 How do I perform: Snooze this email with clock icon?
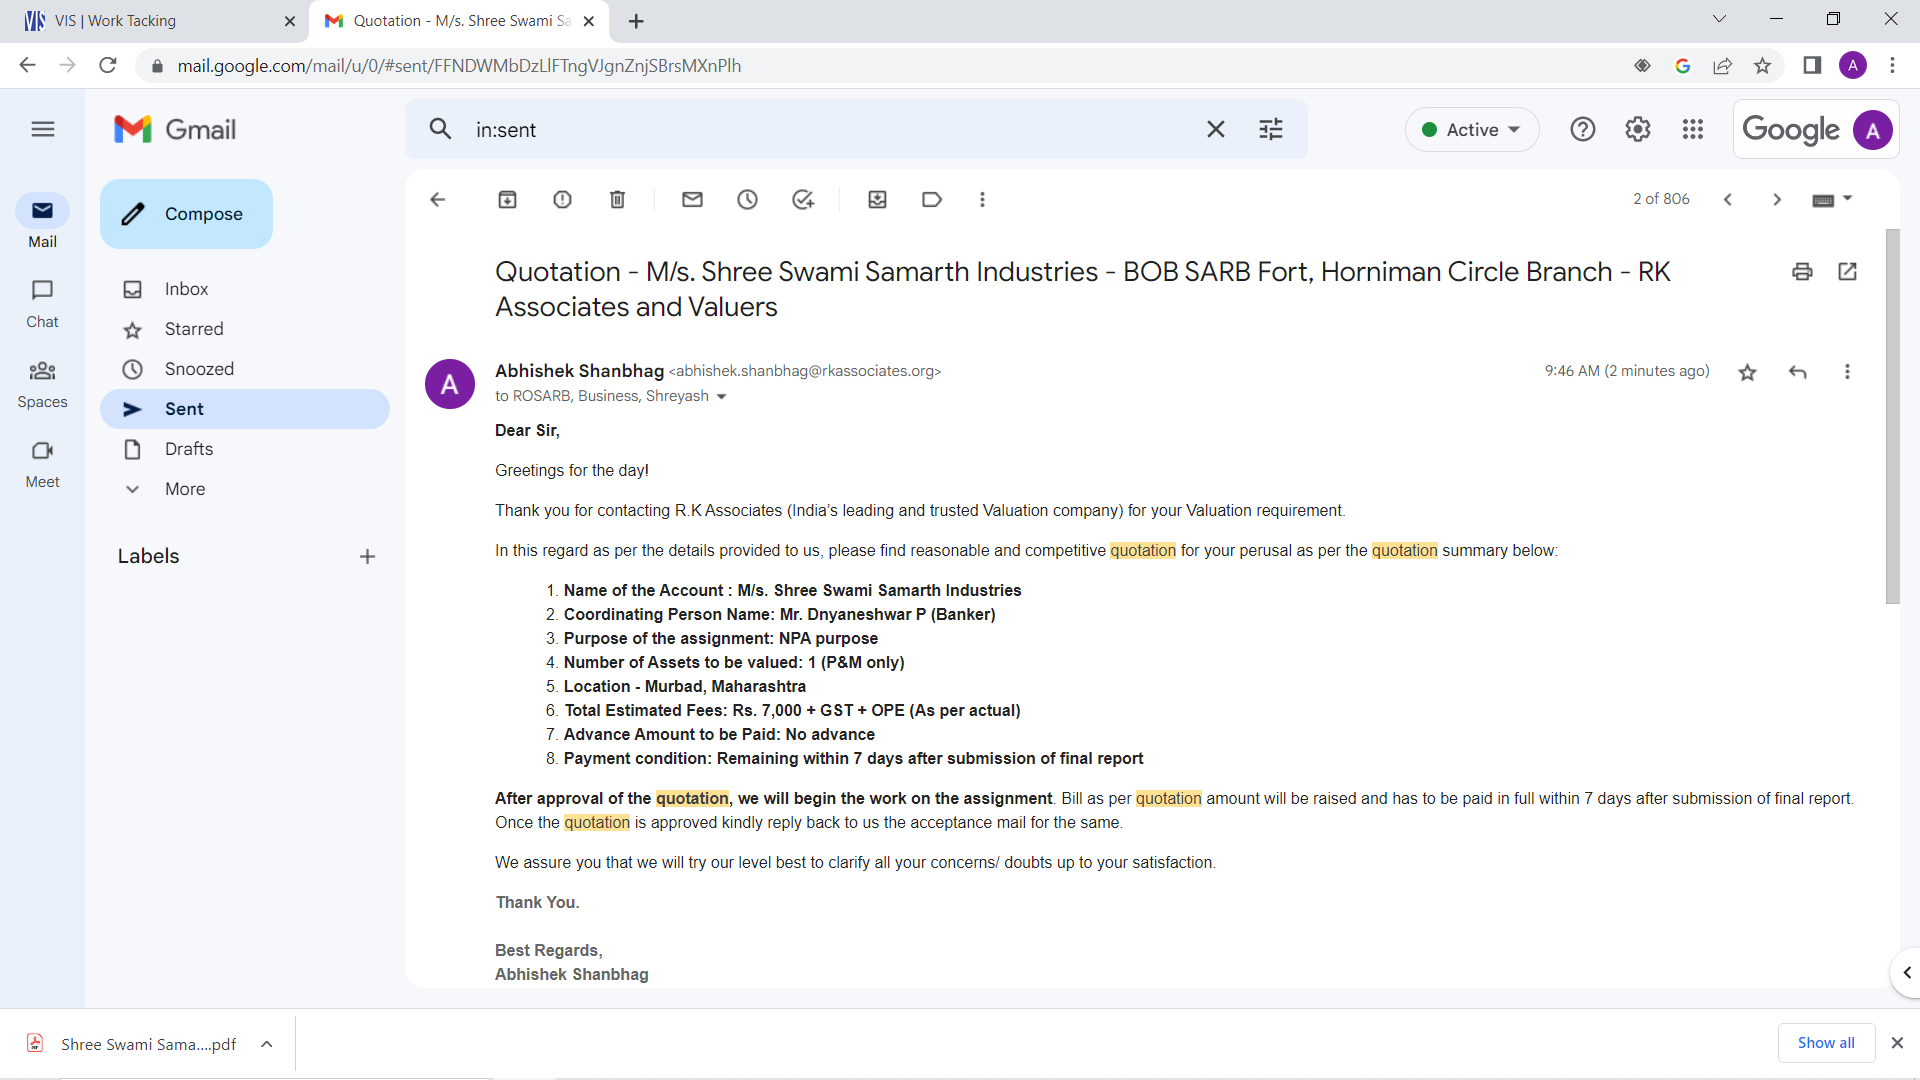coord(748,200)
